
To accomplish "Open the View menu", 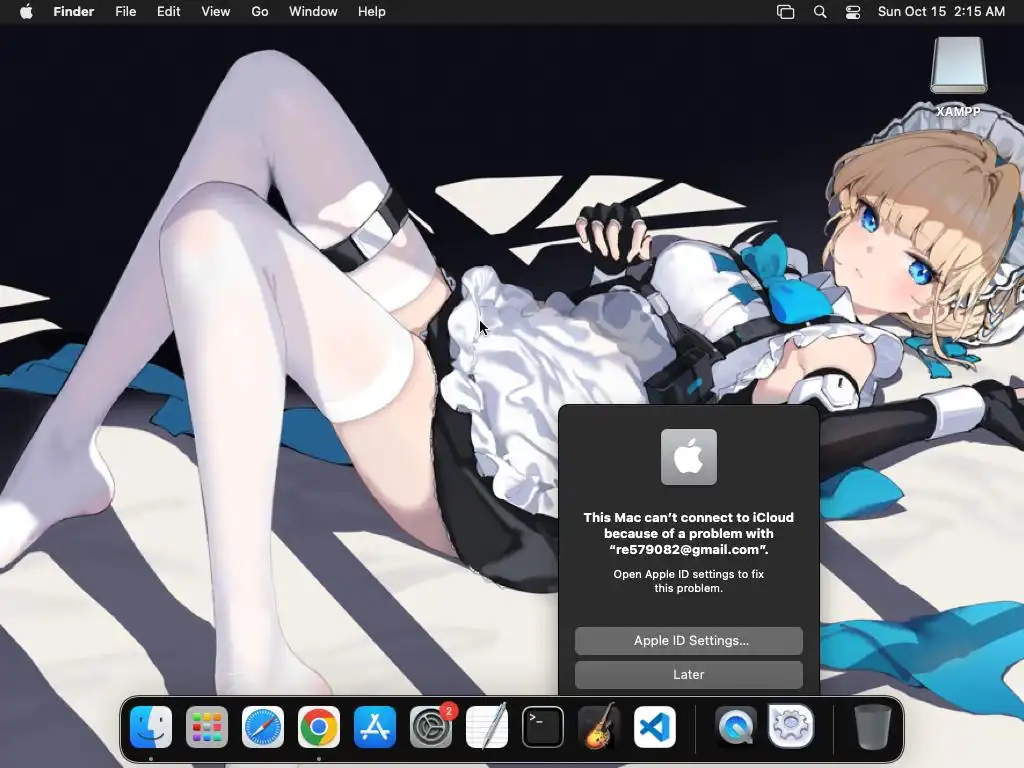I will click(216, 12).
